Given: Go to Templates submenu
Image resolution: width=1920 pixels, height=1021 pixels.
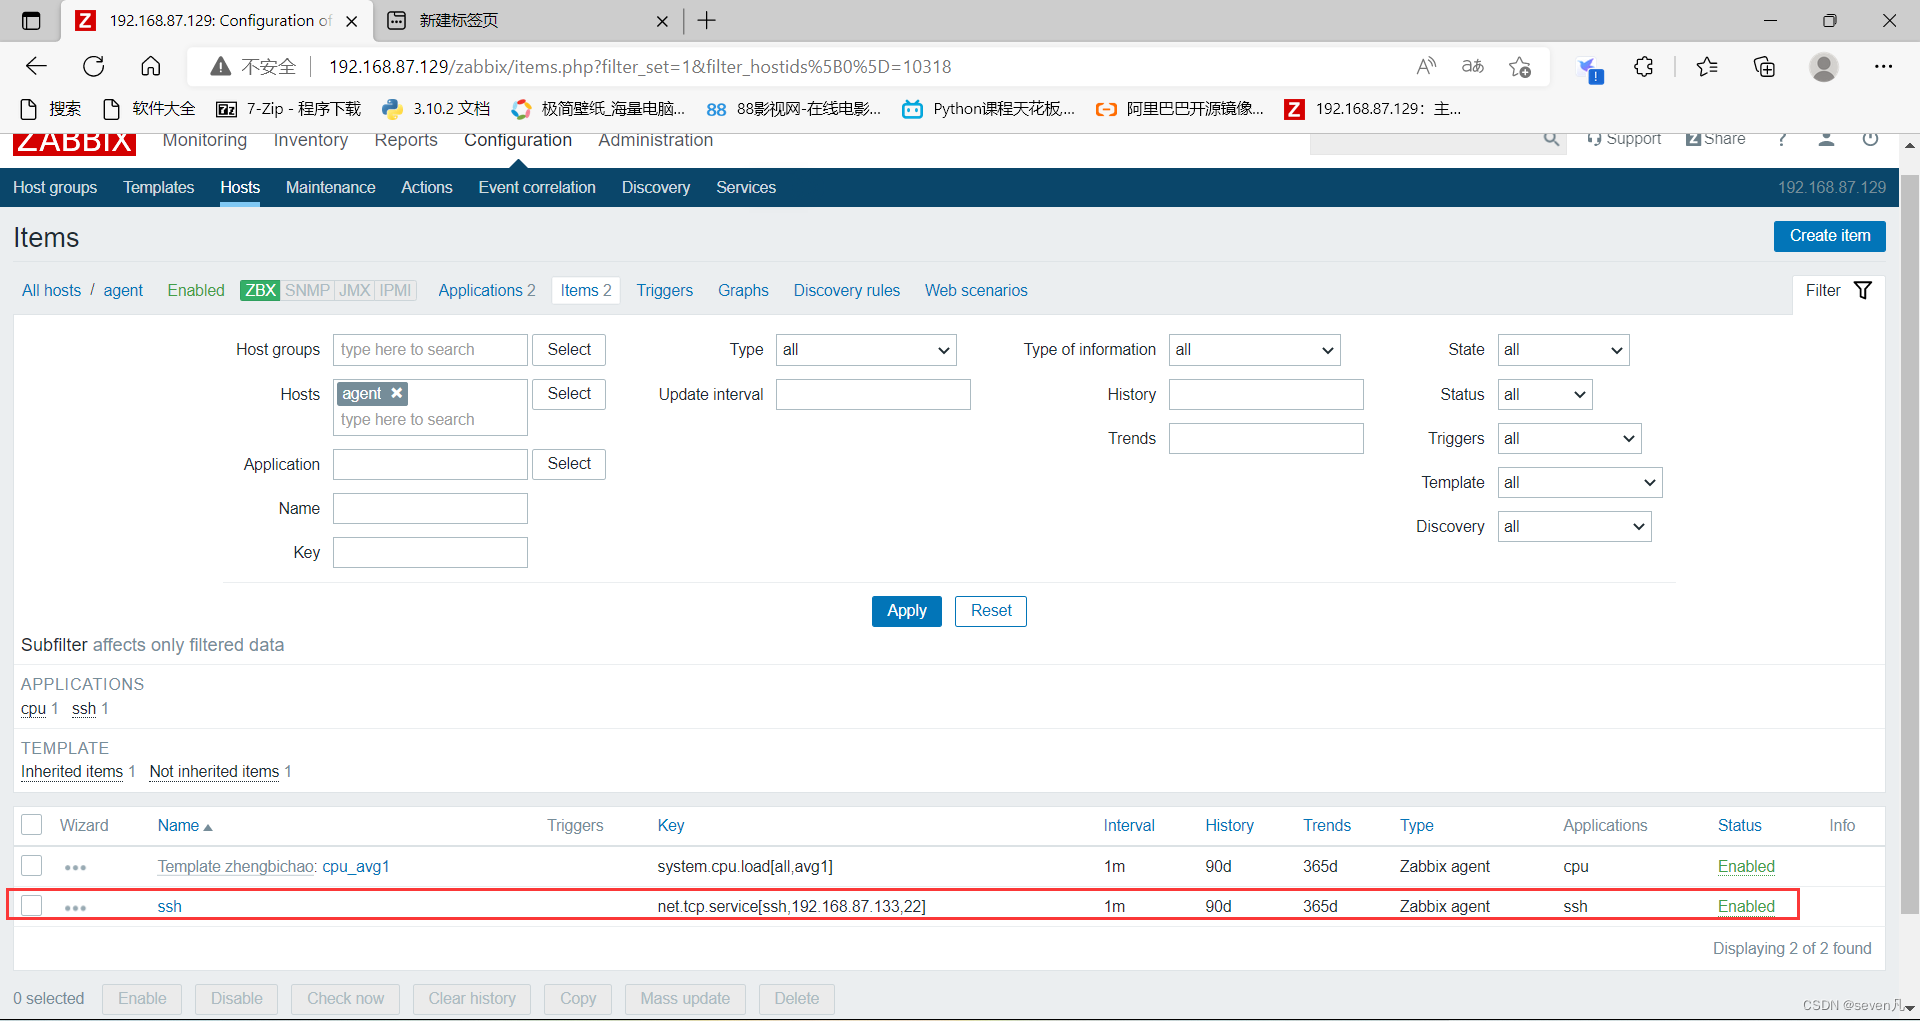Looking at the screenshot, I should pos(159,187).
